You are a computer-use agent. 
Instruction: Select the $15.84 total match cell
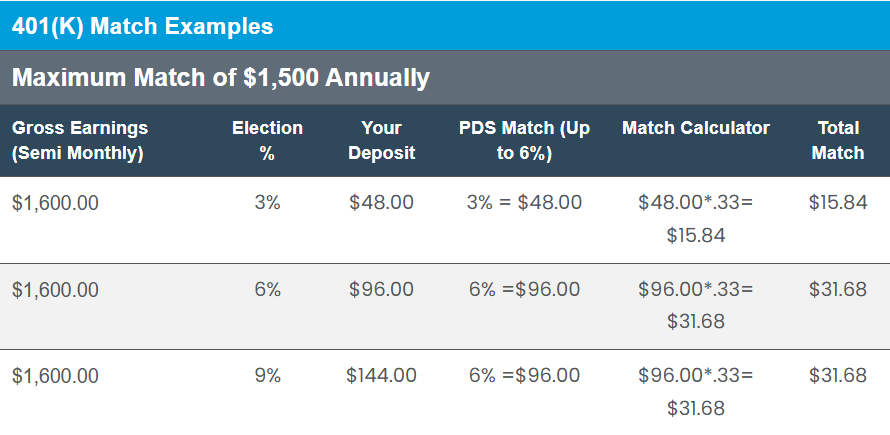(838, 203)
